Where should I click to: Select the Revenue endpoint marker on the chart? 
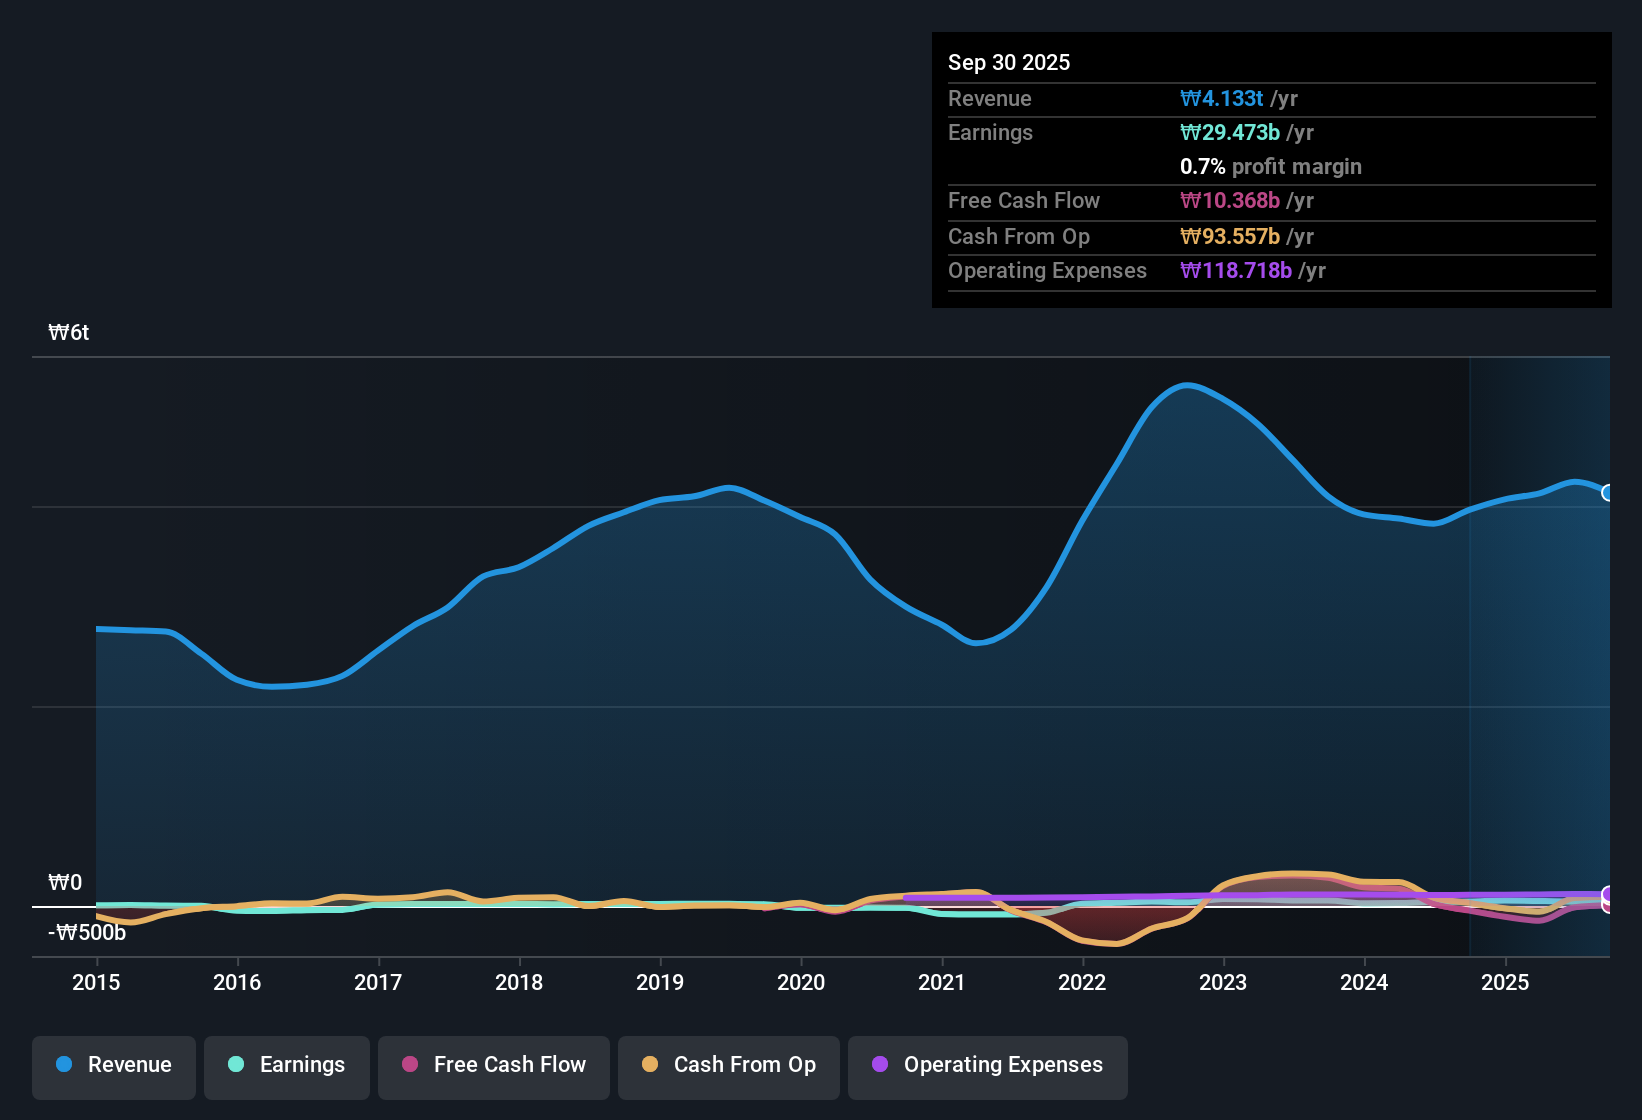point(1607,493)
